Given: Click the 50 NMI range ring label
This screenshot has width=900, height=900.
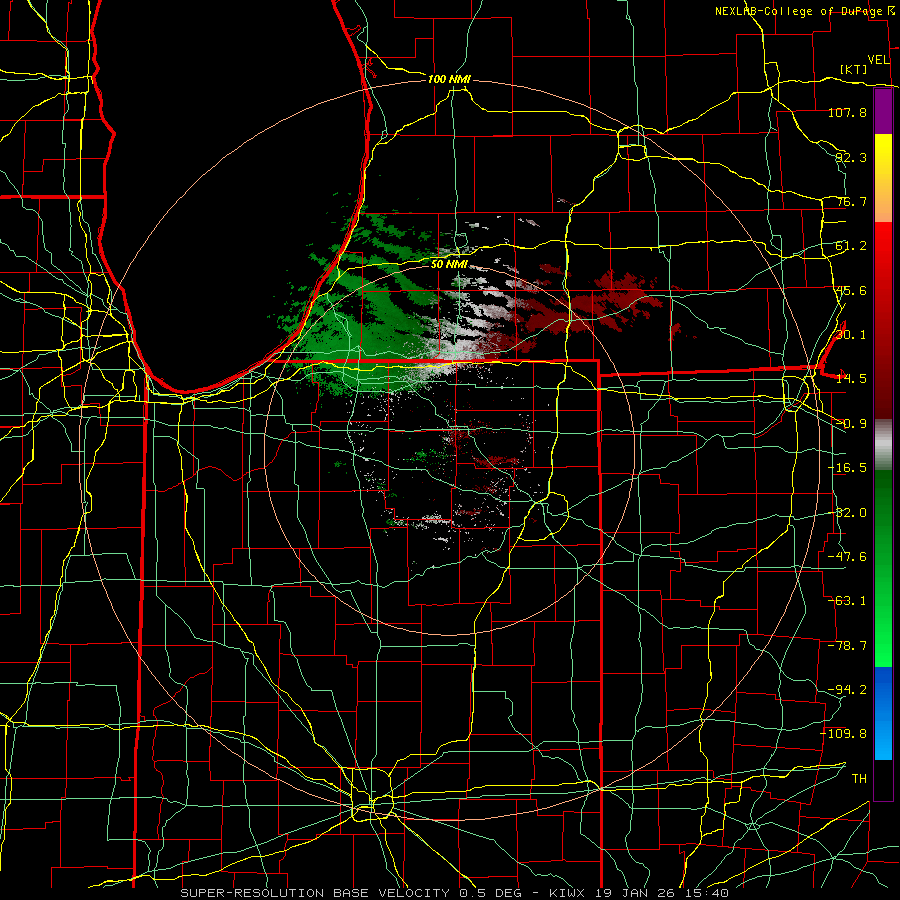Looking at the screenshot, I should [x=449, y=265].
